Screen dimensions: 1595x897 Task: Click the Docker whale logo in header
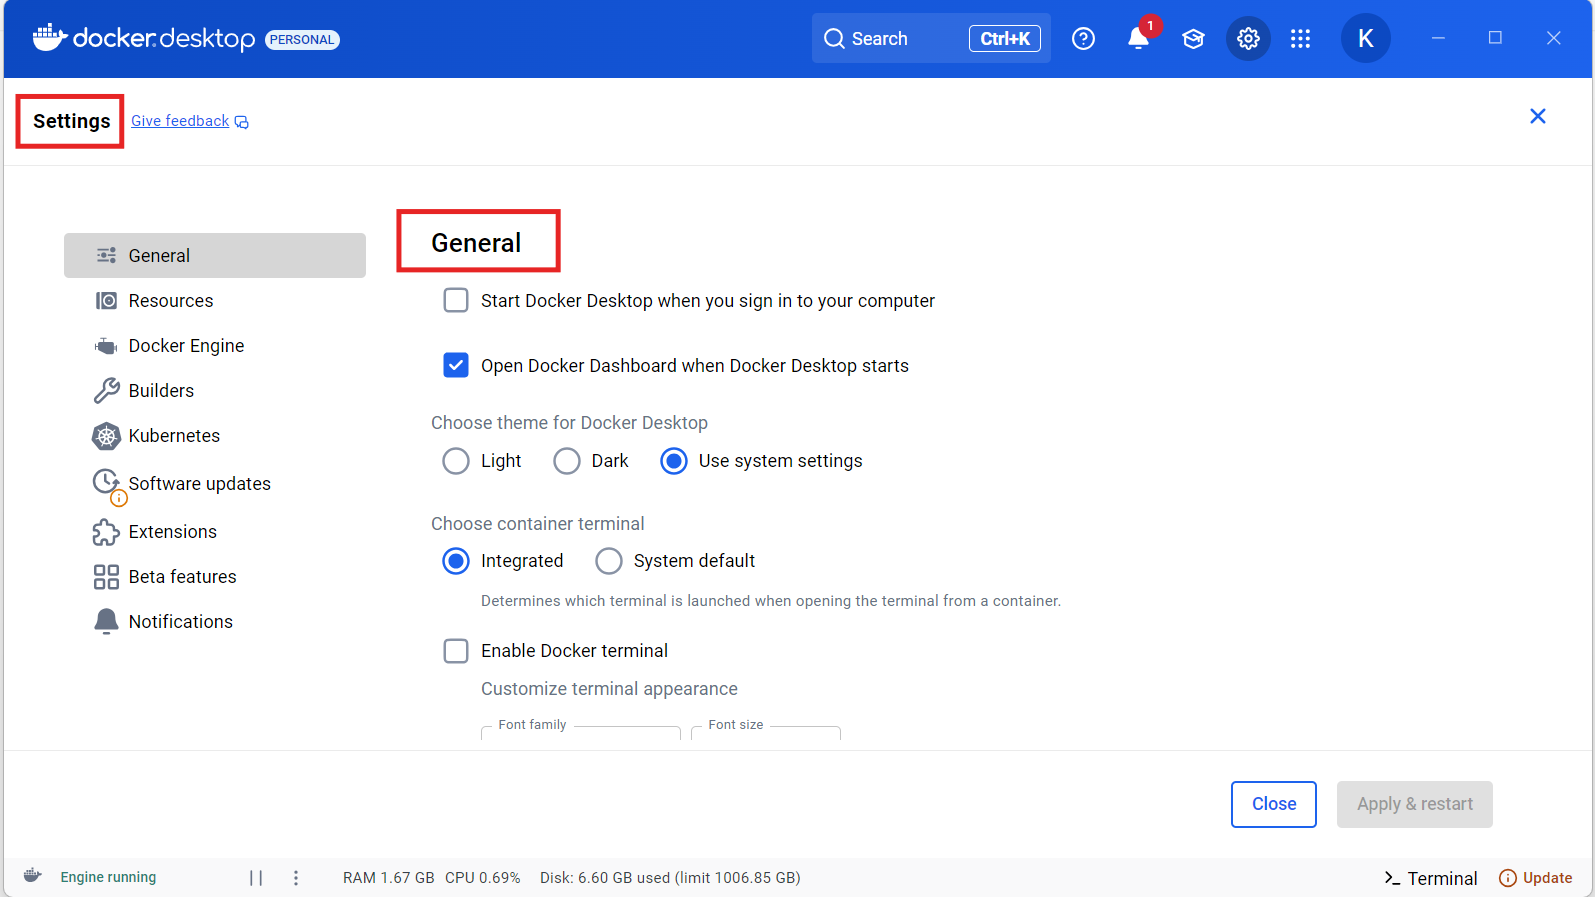pyautogui.click(x=50, y=38)
